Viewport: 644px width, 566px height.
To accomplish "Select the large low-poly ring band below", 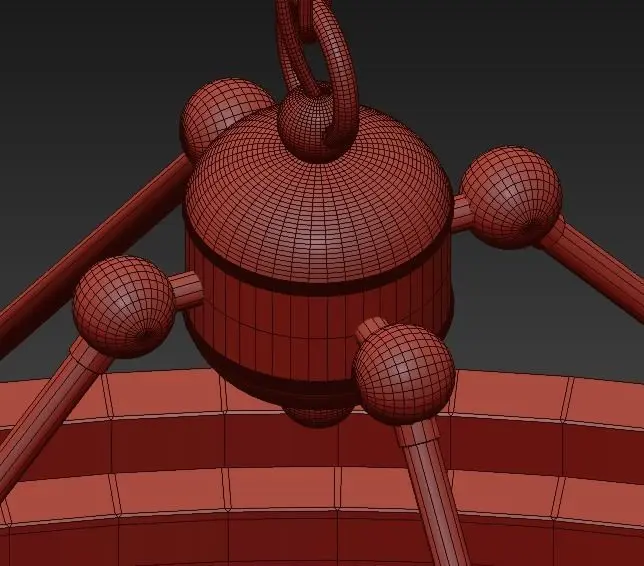I will pos(322,468).
